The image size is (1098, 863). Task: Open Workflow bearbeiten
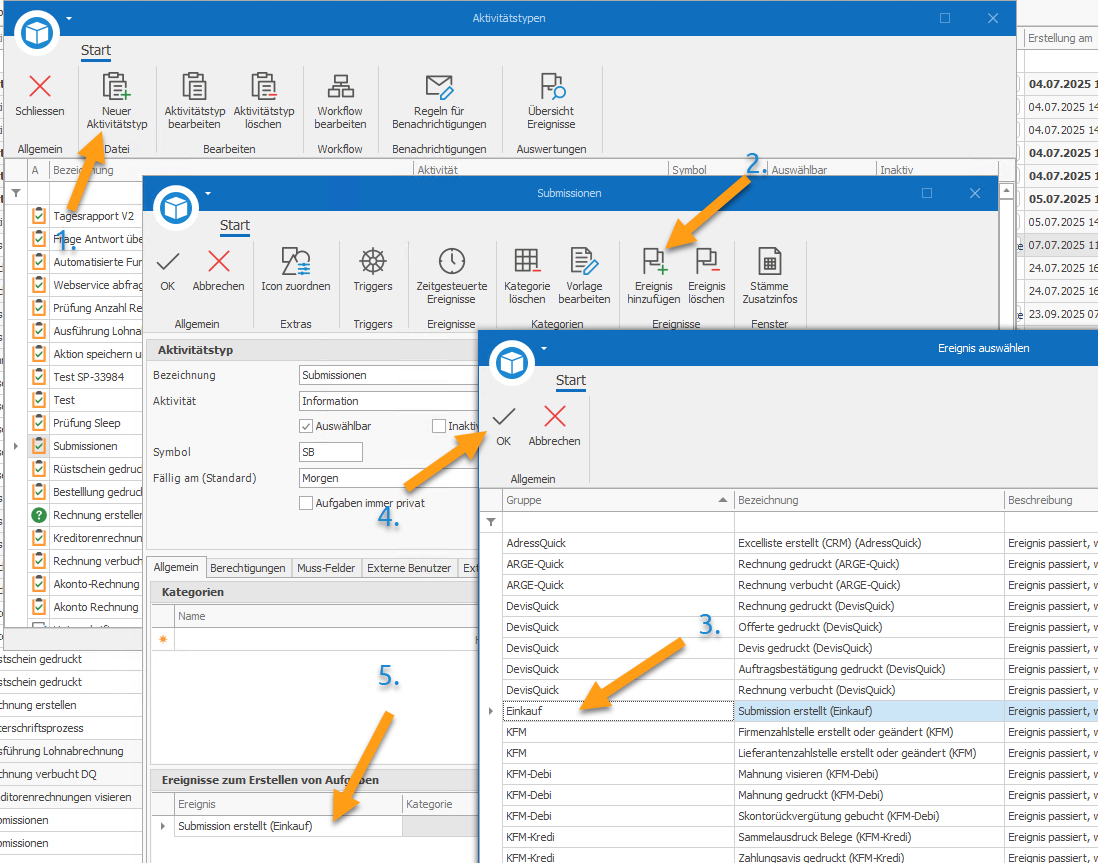(340, 102)
